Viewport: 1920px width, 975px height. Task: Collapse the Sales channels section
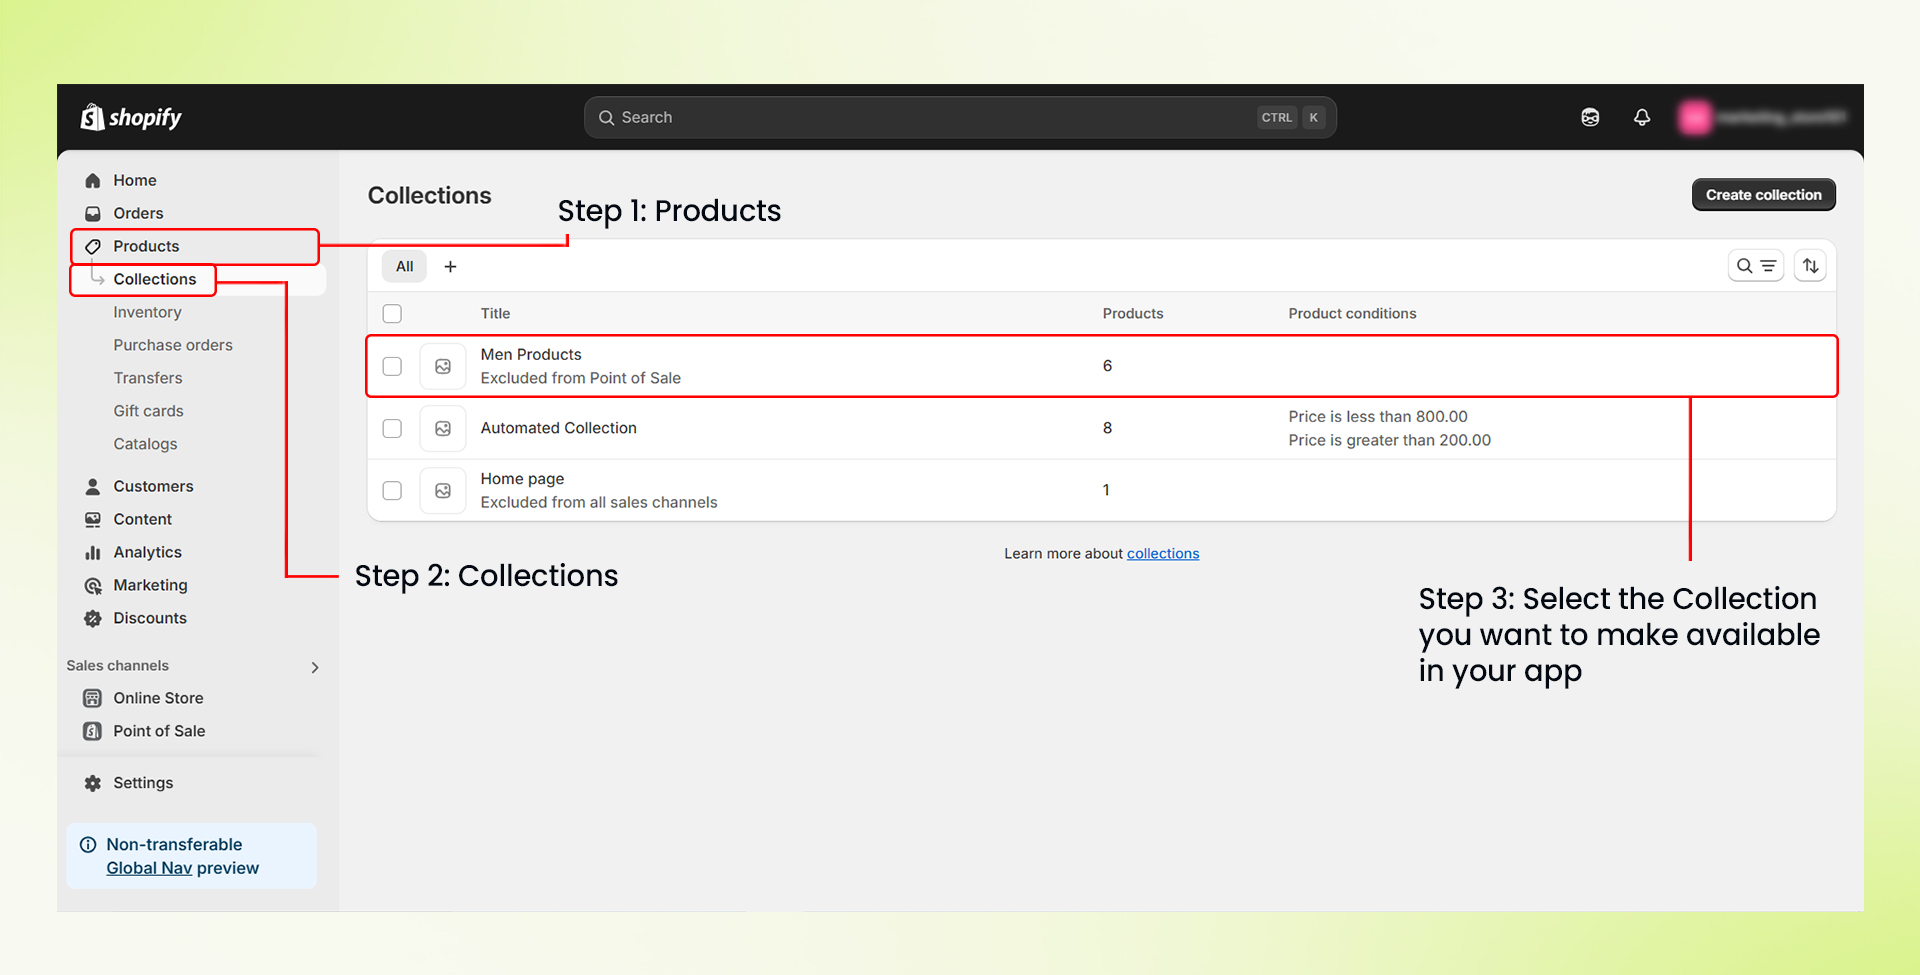point(315,666)
